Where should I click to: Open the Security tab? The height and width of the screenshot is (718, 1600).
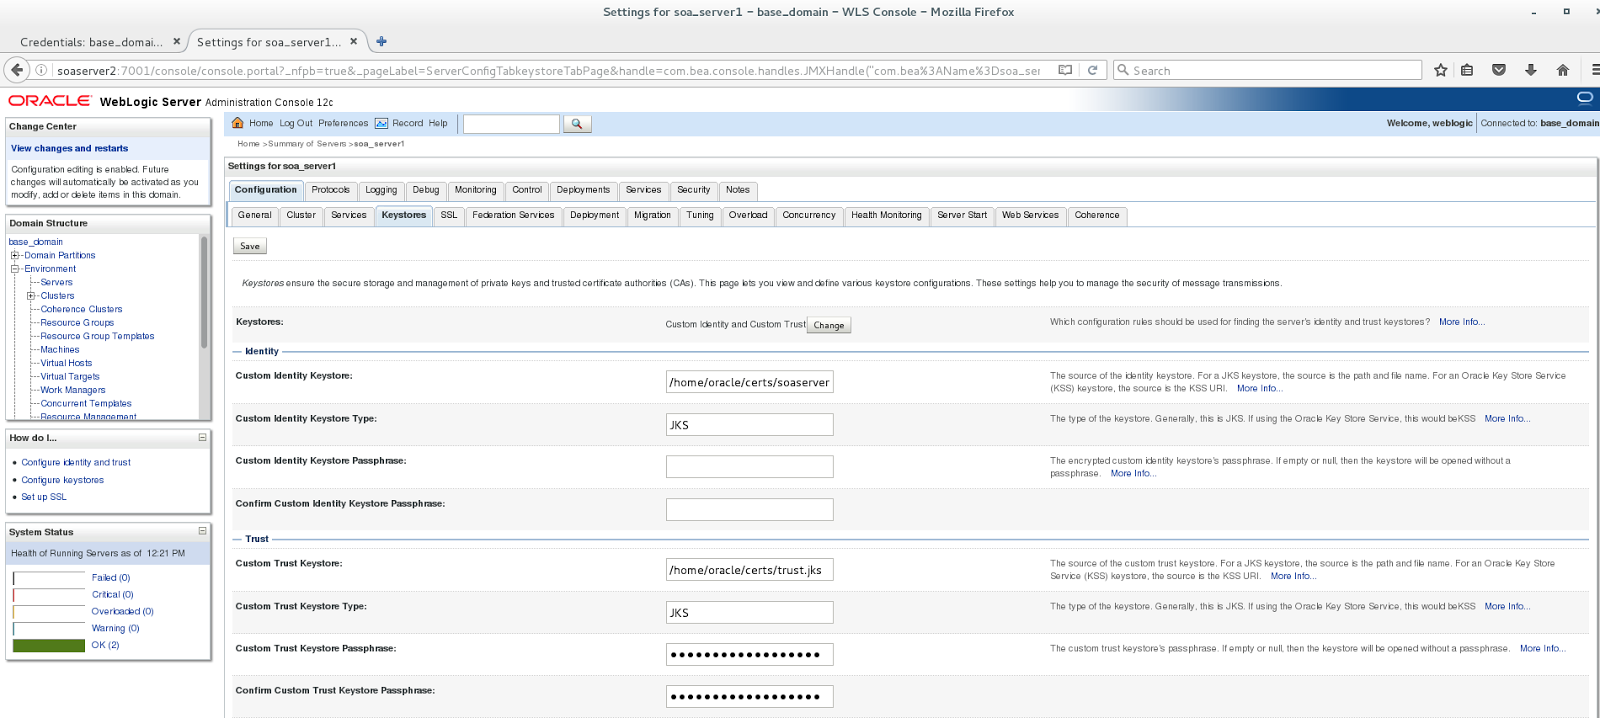click(693, 190)
